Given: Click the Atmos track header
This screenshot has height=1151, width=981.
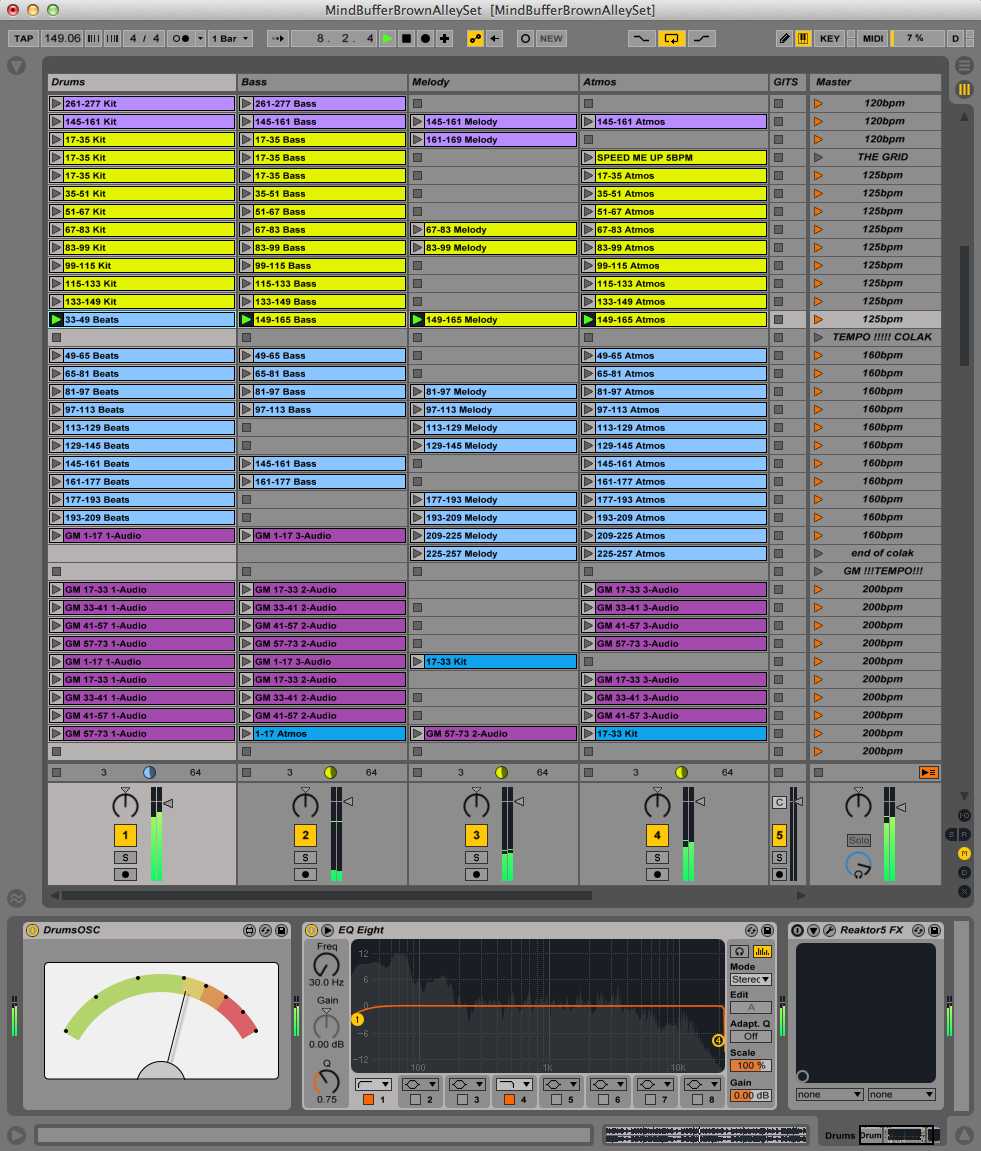Looking at the screenshot, I should point(673,82).
